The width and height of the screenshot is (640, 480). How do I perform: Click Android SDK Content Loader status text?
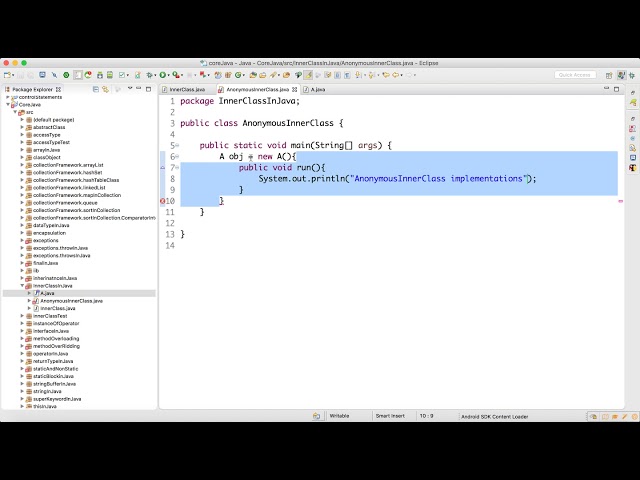(x=495, y=417)
